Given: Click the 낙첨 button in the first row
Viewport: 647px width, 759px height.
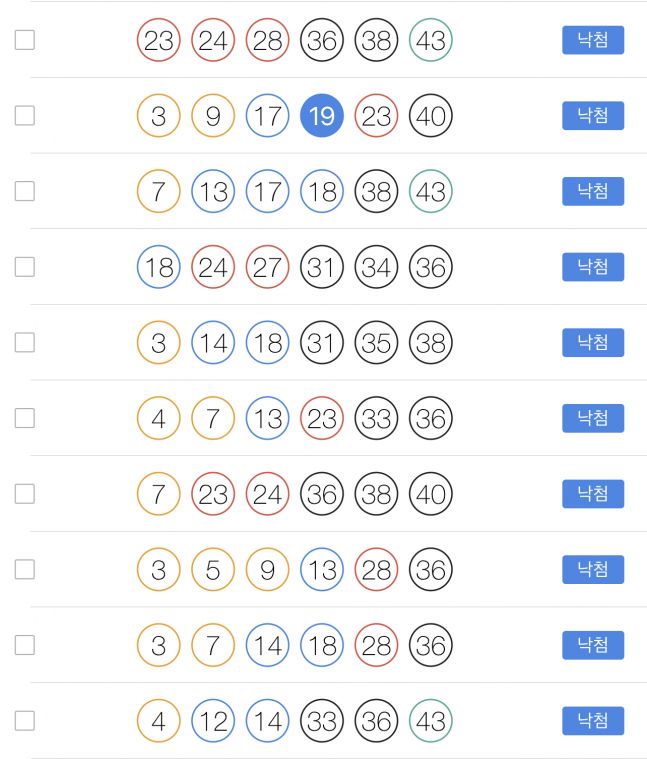Looking at the screenshot, I should coord(593,40).
